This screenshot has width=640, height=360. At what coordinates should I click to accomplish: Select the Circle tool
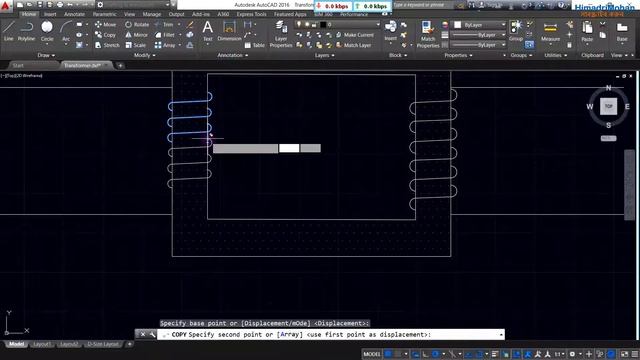coord(47,31)
